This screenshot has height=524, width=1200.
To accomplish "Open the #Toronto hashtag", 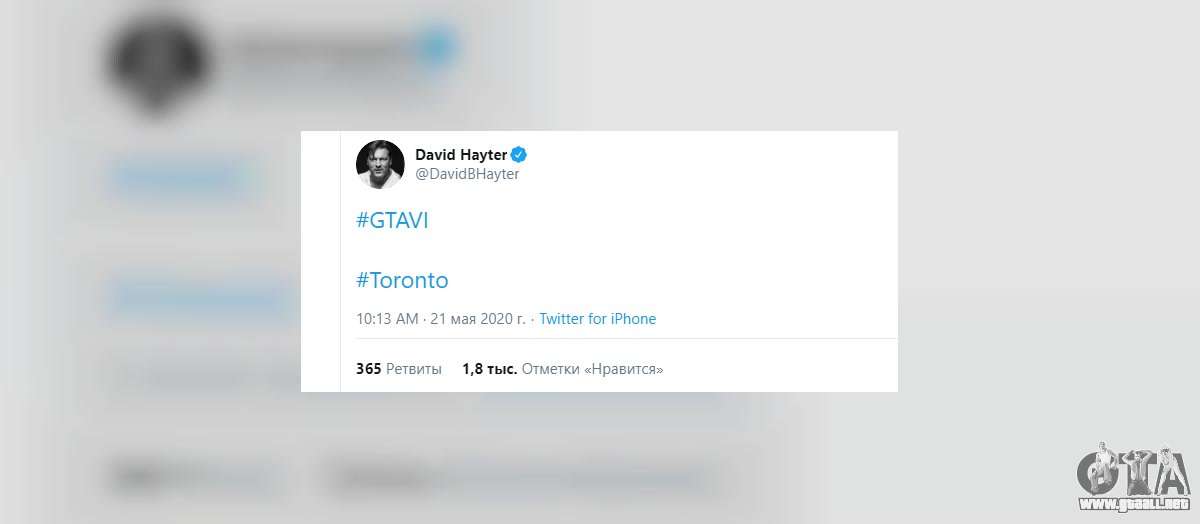I will [402, 279].
